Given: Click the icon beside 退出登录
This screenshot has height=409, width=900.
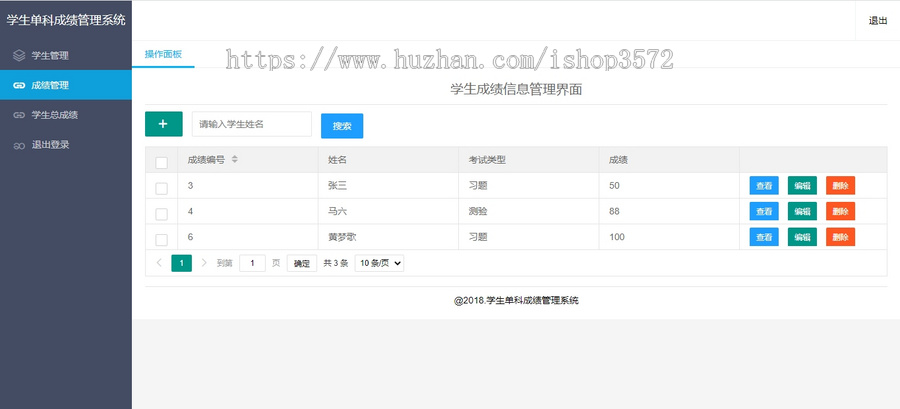Looking at the screenshot, I should pos(19,145).
